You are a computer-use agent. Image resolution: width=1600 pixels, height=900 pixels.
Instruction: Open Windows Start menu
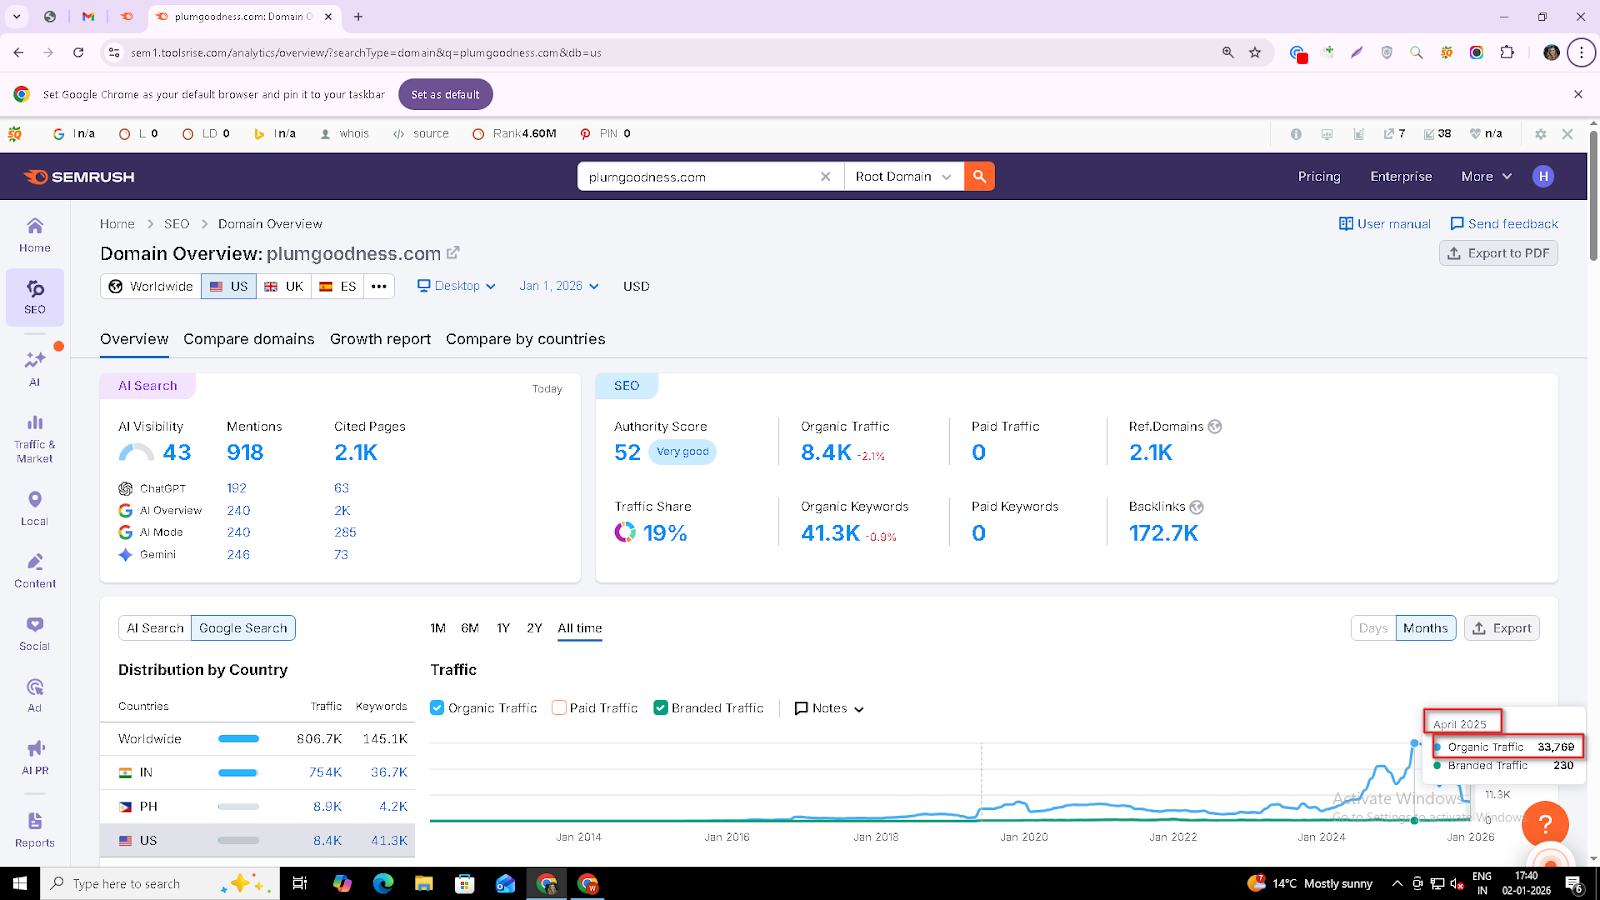[x=19, y=883]
